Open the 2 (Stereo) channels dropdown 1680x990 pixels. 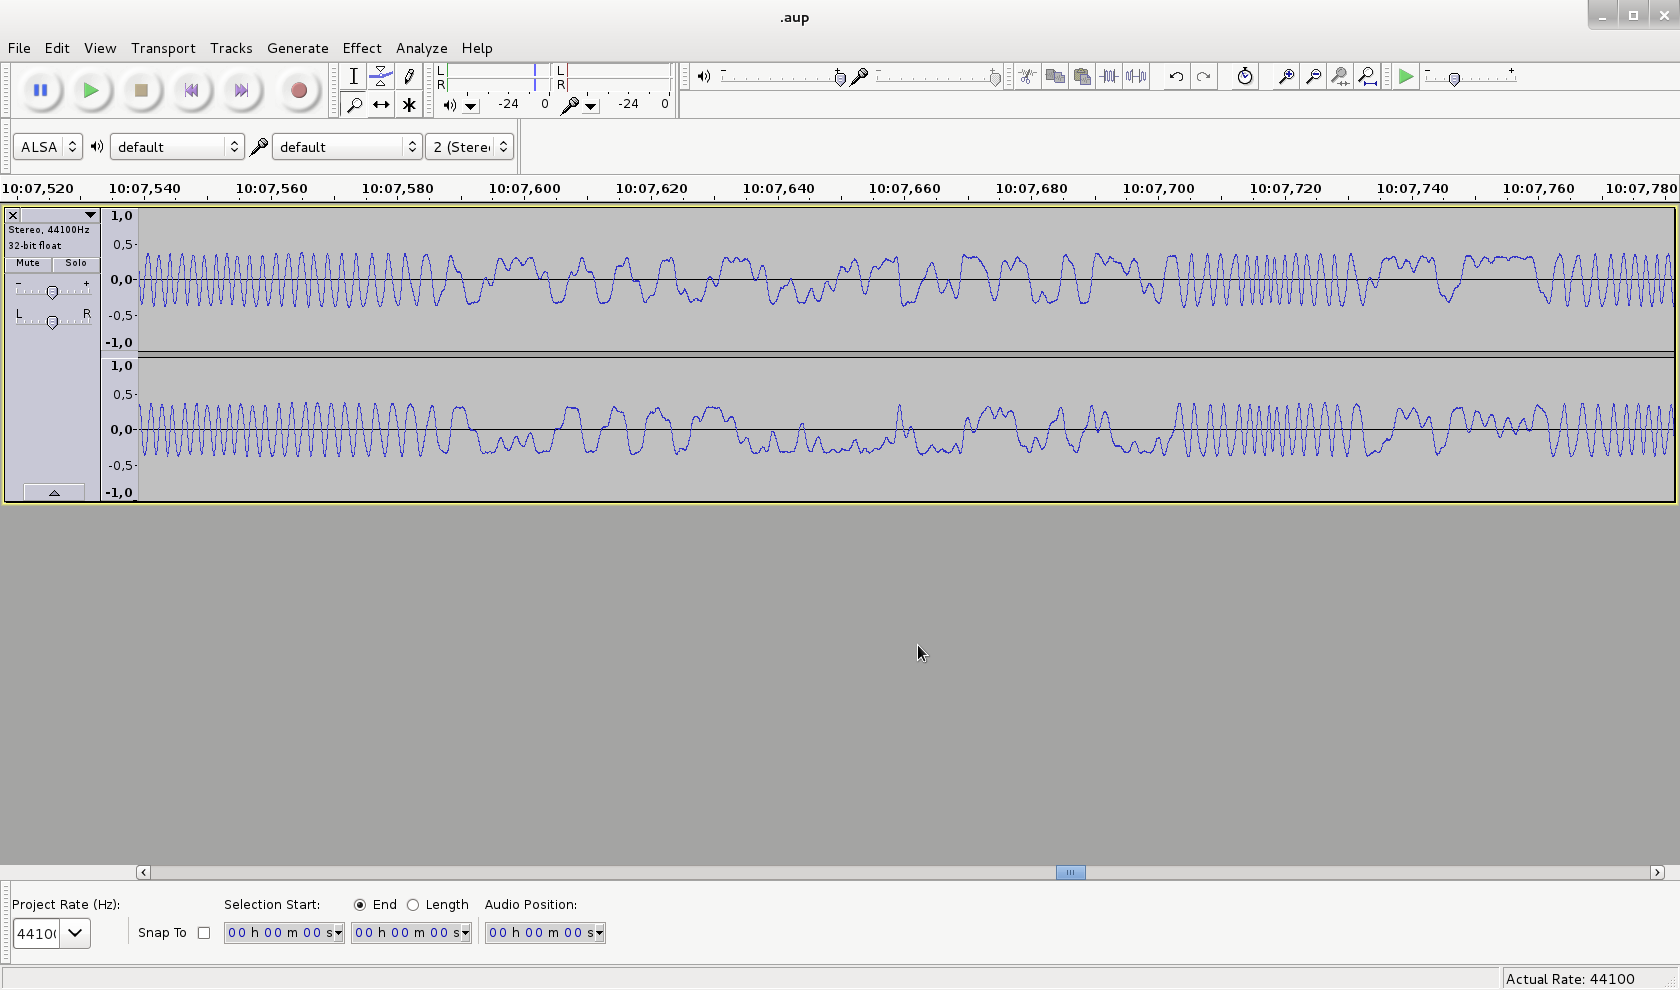pyautogui.click(x=469, y=147)
